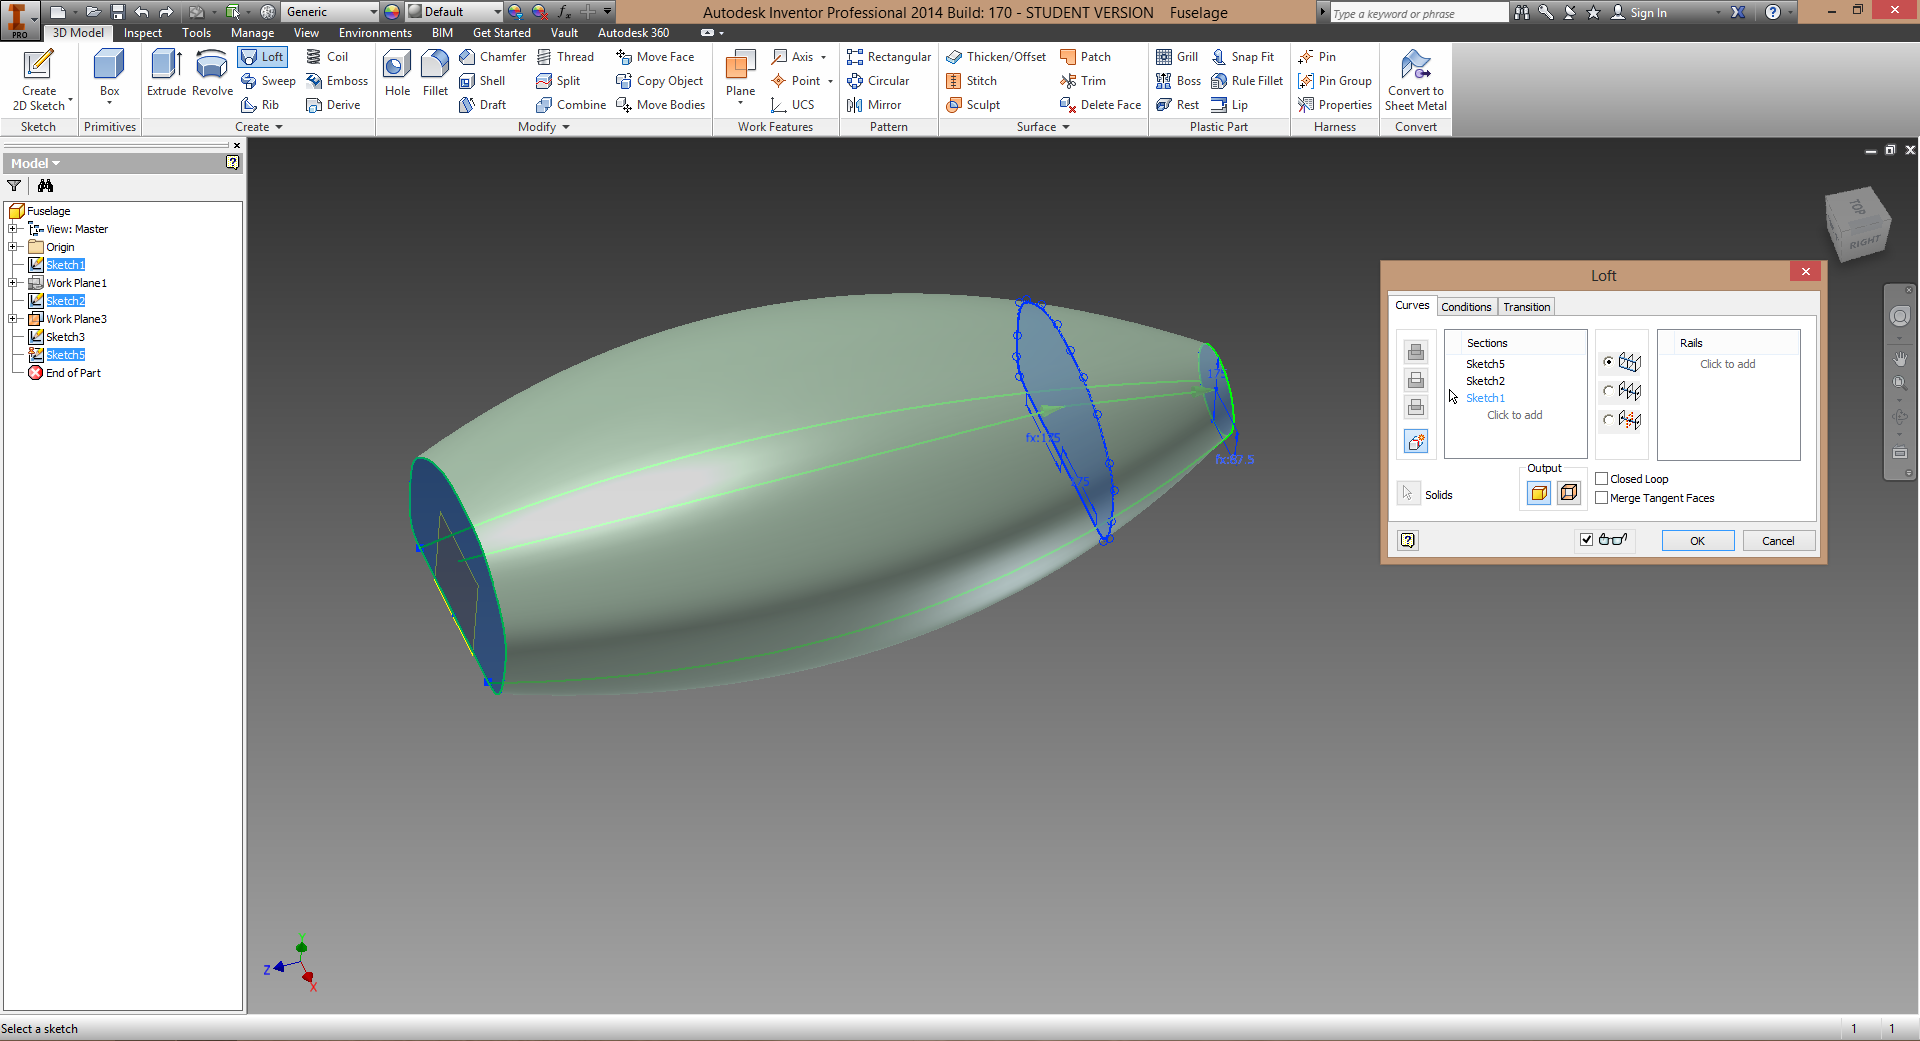
Task: Select the Loft tool
Action: tap(262, 56)
